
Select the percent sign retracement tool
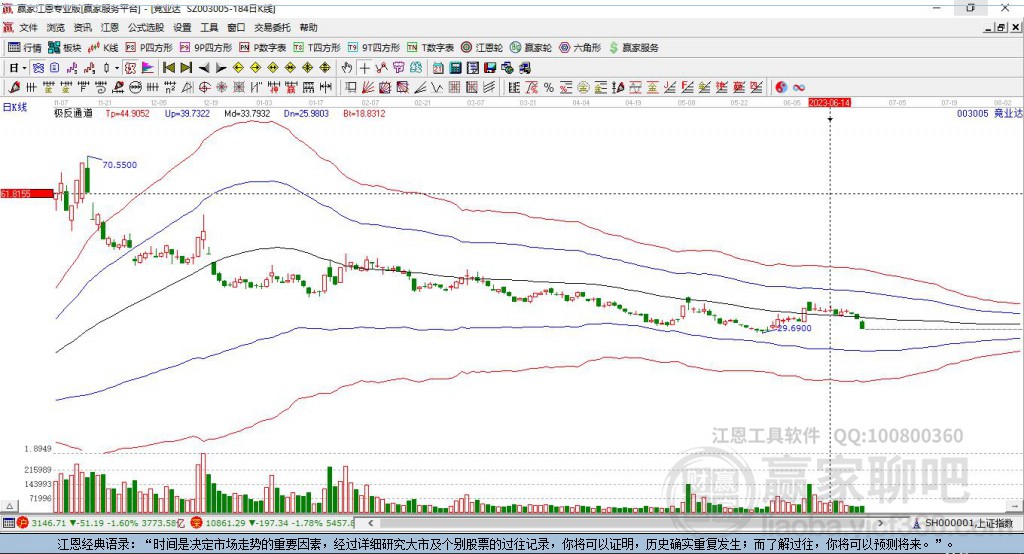(x=549, y=87)
